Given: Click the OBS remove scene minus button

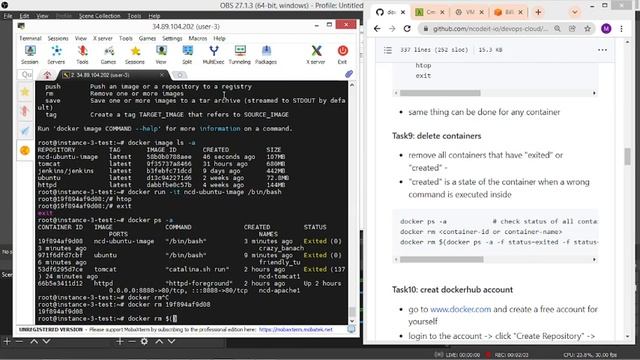Looking at the screenshot, I should pyautogui.click(x=19, y=341).
